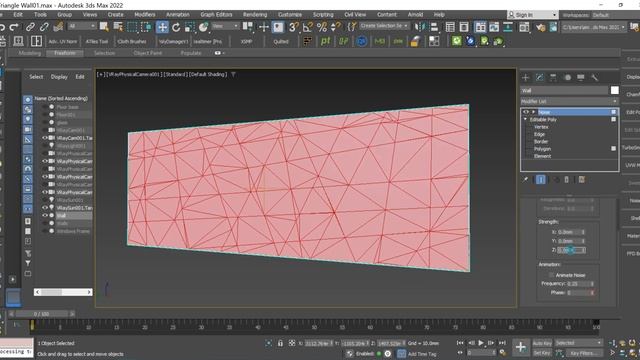Open the reference coordinate View dropdown
This screenshot has height=360, width=640.
point(225,26)
